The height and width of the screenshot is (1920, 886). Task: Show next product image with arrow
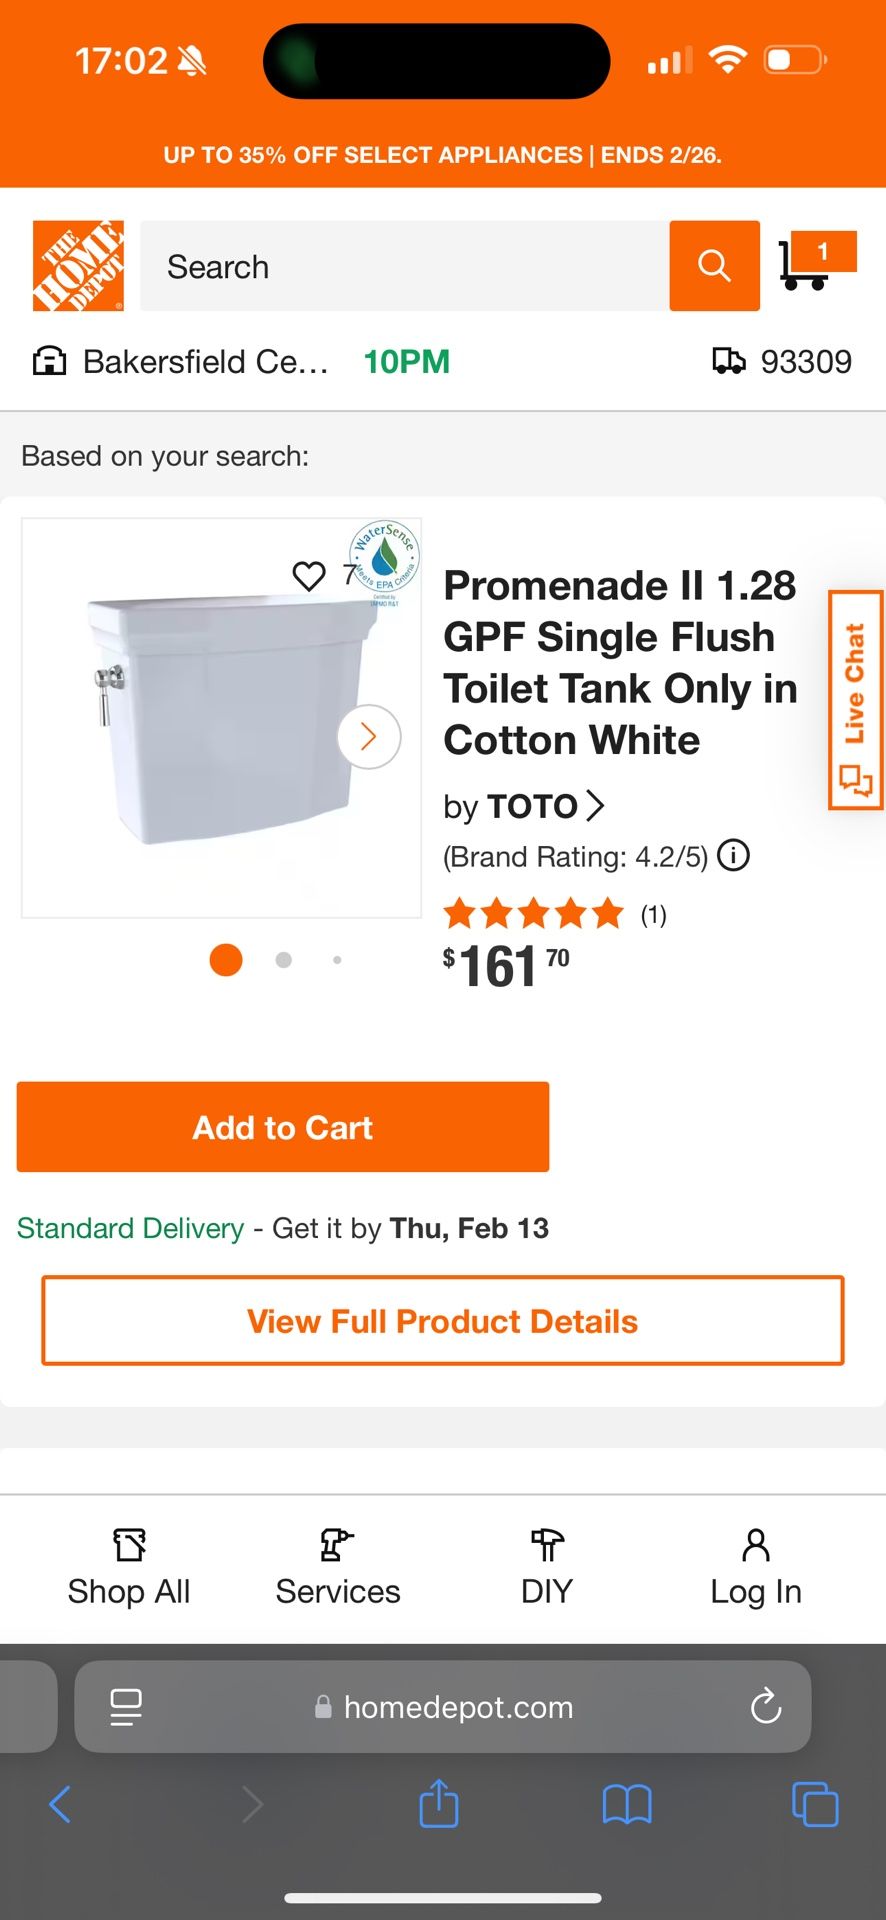[x=369, y=737]
